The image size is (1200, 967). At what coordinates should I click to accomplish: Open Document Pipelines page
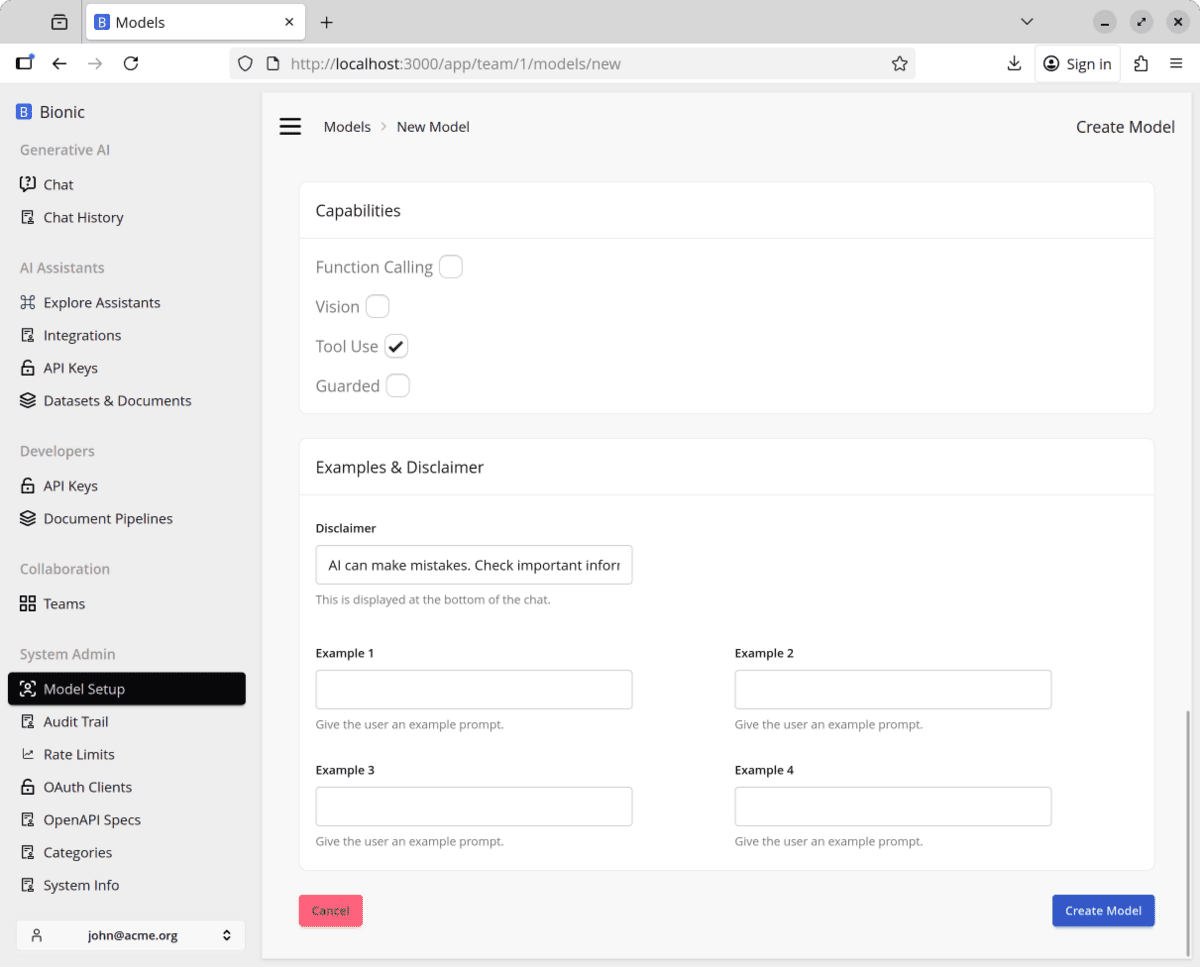108,519
